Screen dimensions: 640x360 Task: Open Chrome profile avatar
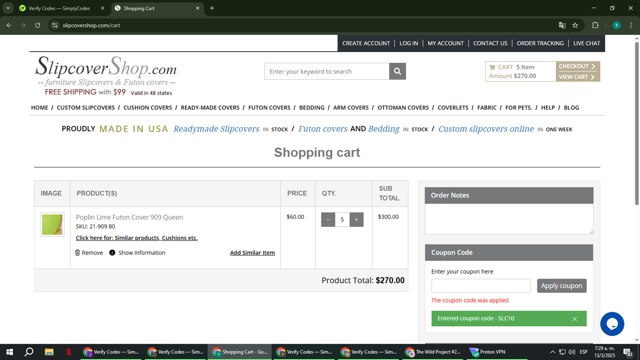tap(616, 25)
